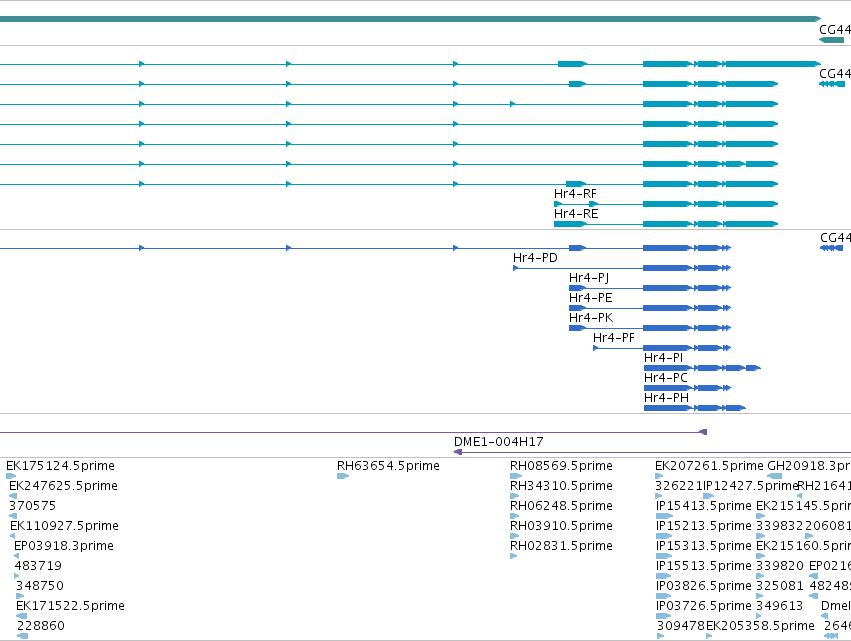Open feature label 325081
This screenshot has height=641, width=851.
[x=780, y=587]
